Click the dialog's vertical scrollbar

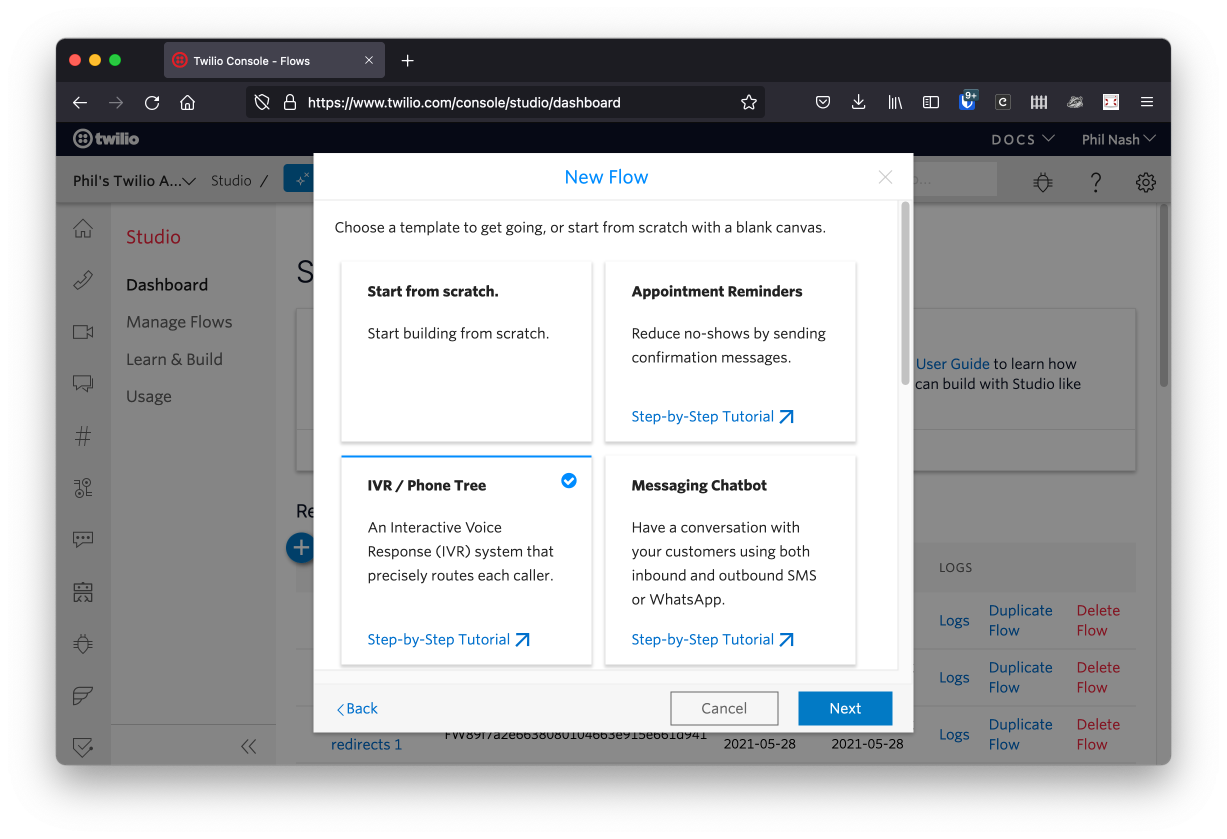pyautogui.click(x=905, y=294)
